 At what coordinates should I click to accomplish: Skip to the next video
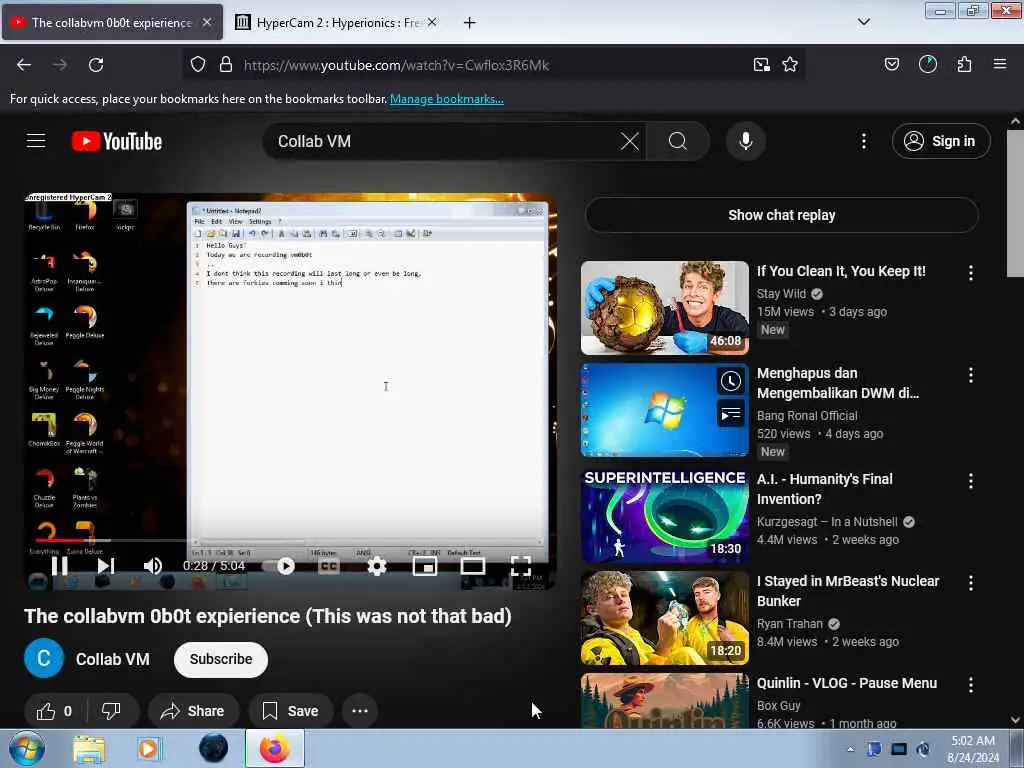(x=106, y=566)
